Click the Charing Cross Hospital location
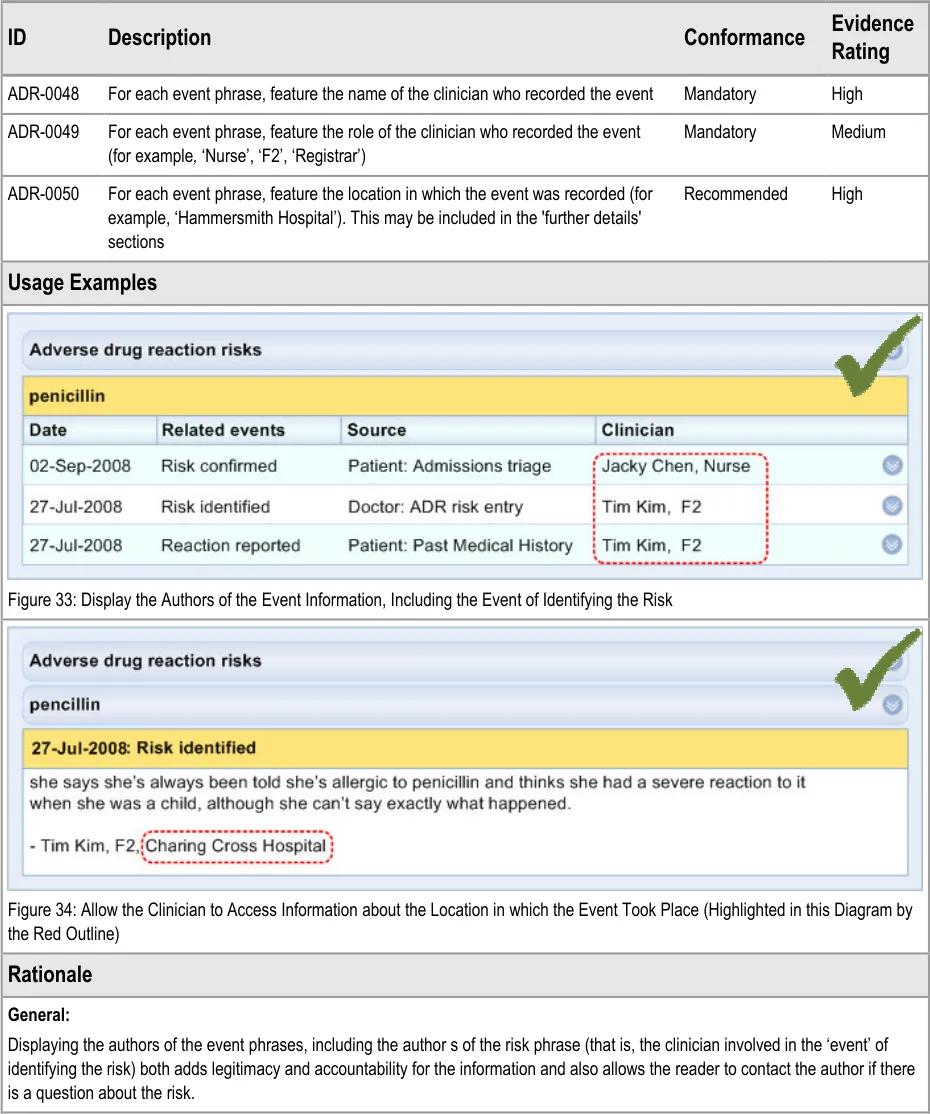Screen dimensions: 930x1114 [x=236, y=846]
